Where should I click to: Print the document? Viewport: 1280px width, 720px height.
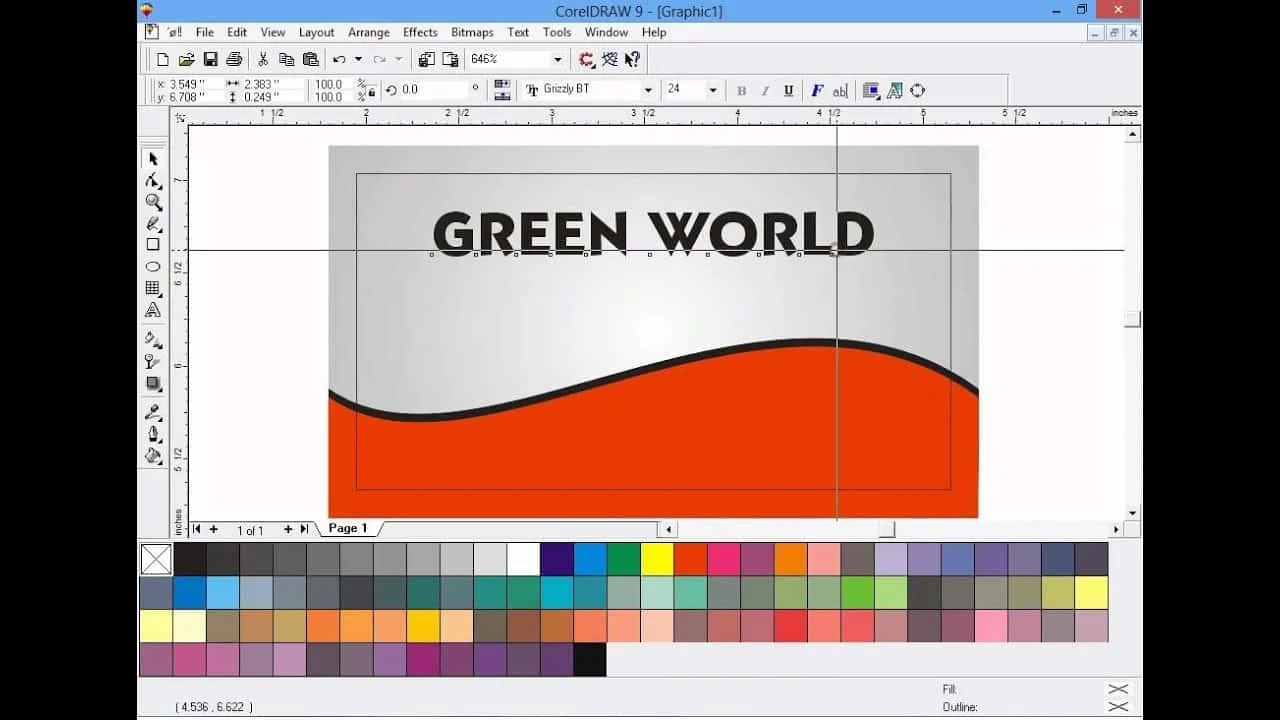(234, 60)
